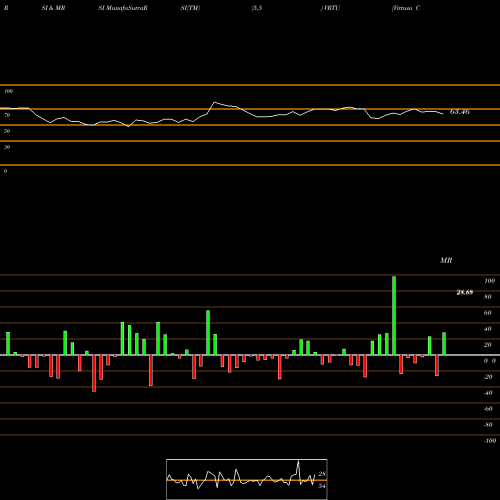Click the MR axis label 60

(488, 313)
